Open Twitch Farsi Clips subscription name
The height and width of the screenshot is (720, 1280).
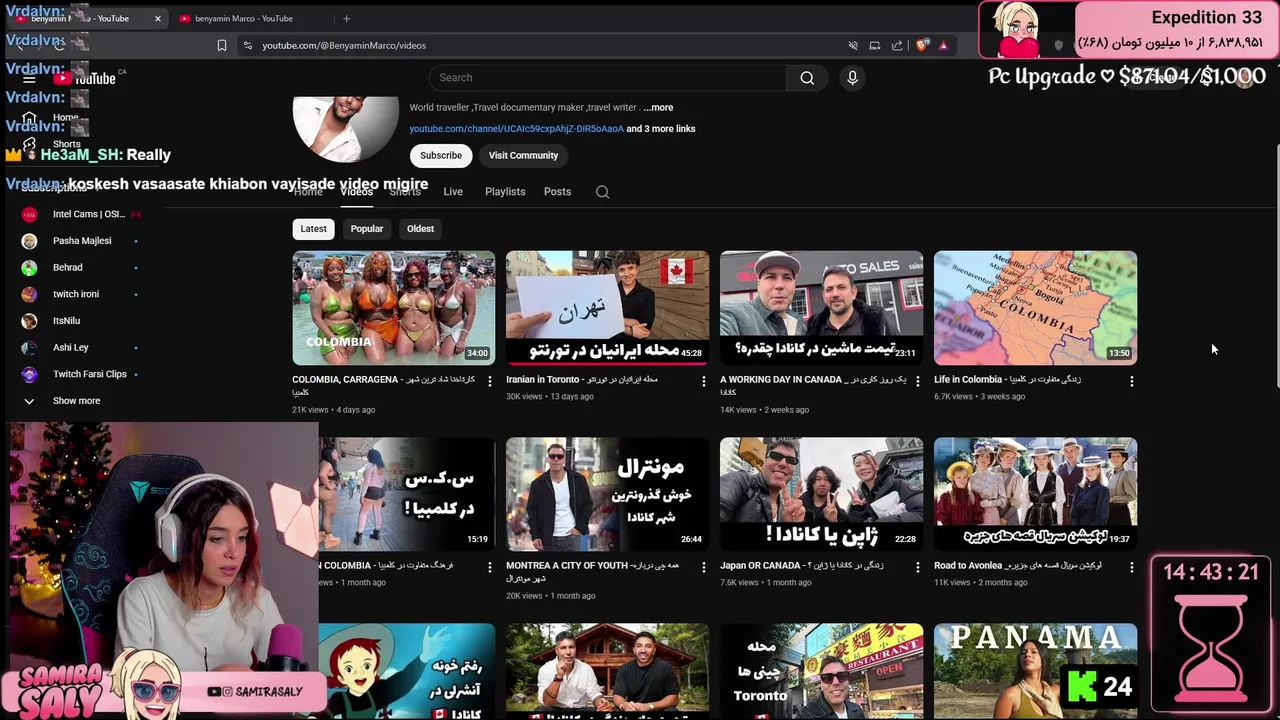coord(90,374)
